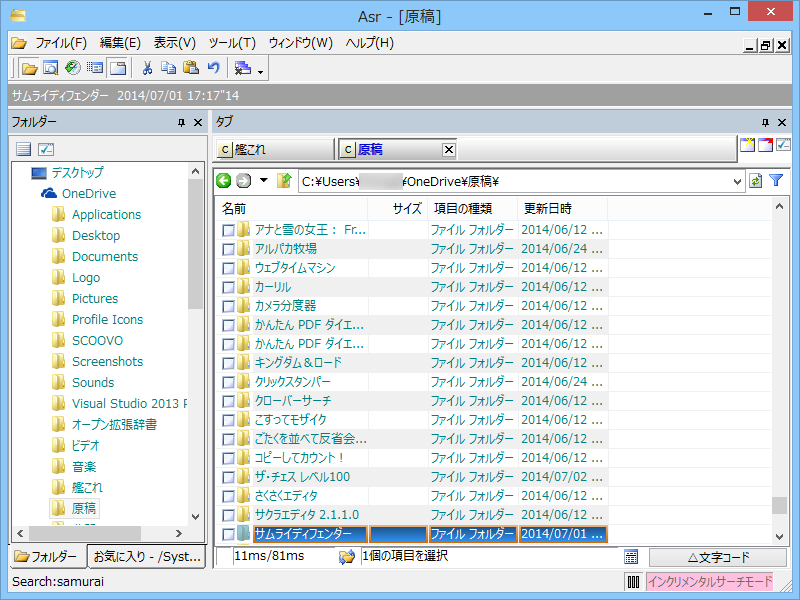Check the box for こすってモザイク

(x=229, y=420)
